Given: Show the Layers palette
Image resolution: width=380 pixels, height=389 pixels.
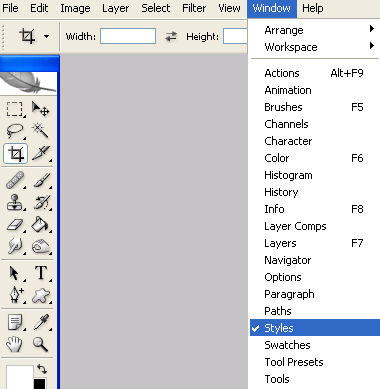Looking at the screenshot, I should pos(315,243).
